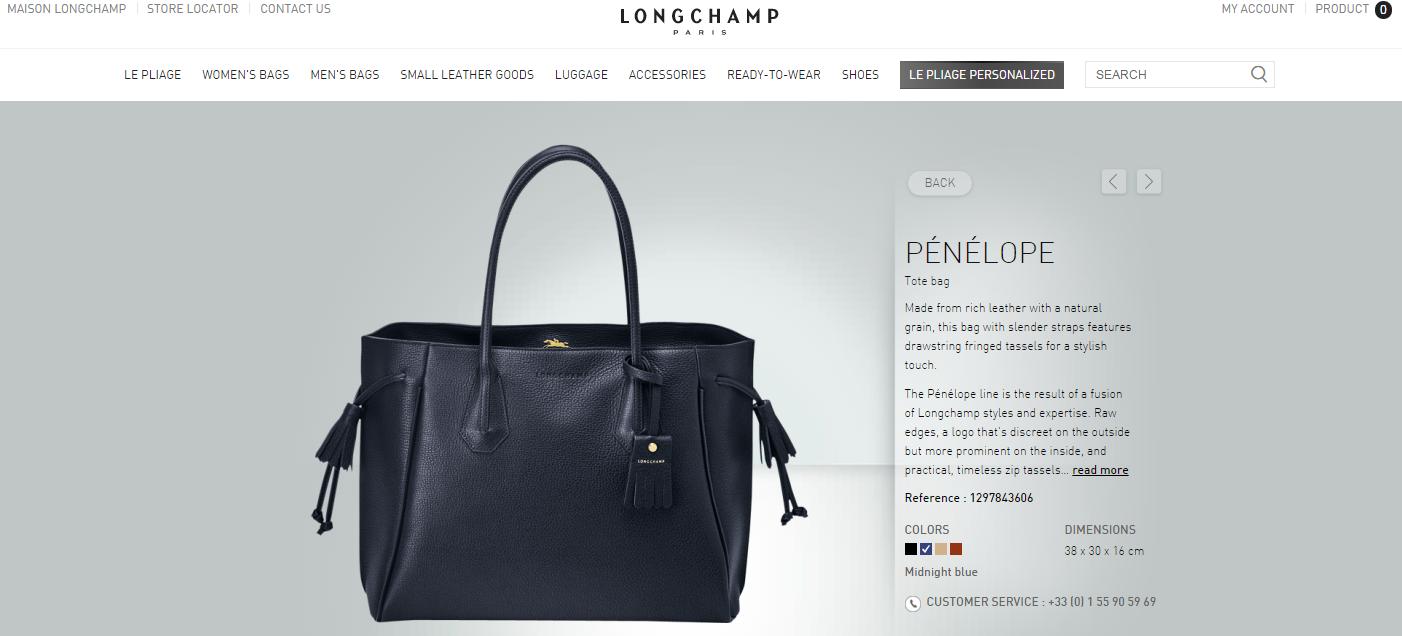Select the beige color swatch

pyautogui.click(x=941, y=549)
